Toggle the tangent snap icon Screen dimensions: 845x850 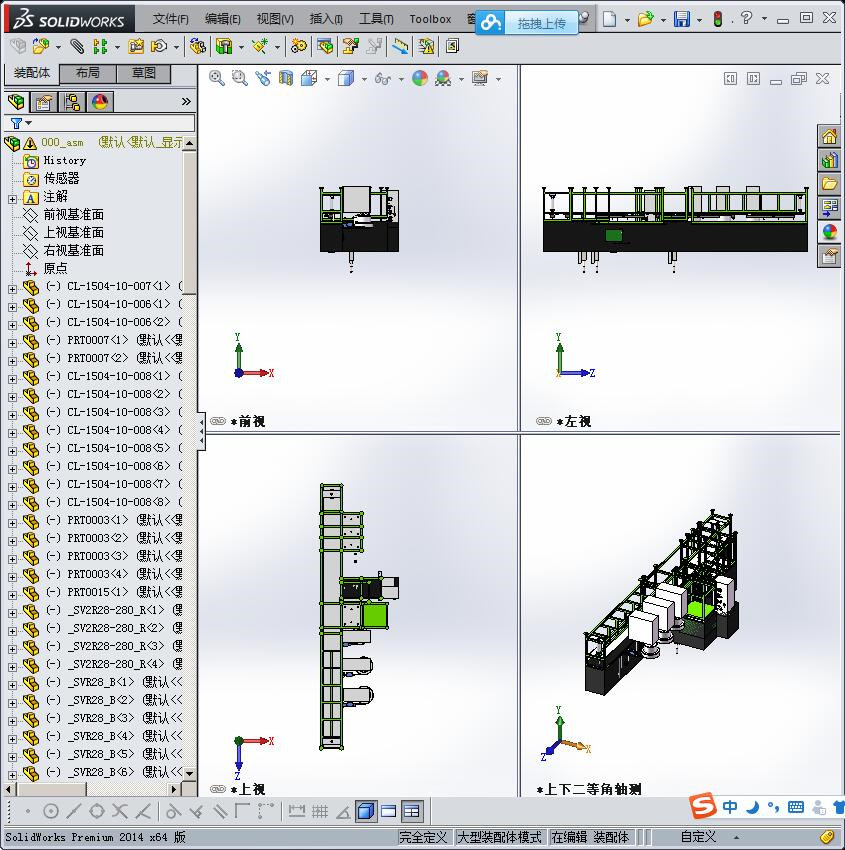[172, 811]
